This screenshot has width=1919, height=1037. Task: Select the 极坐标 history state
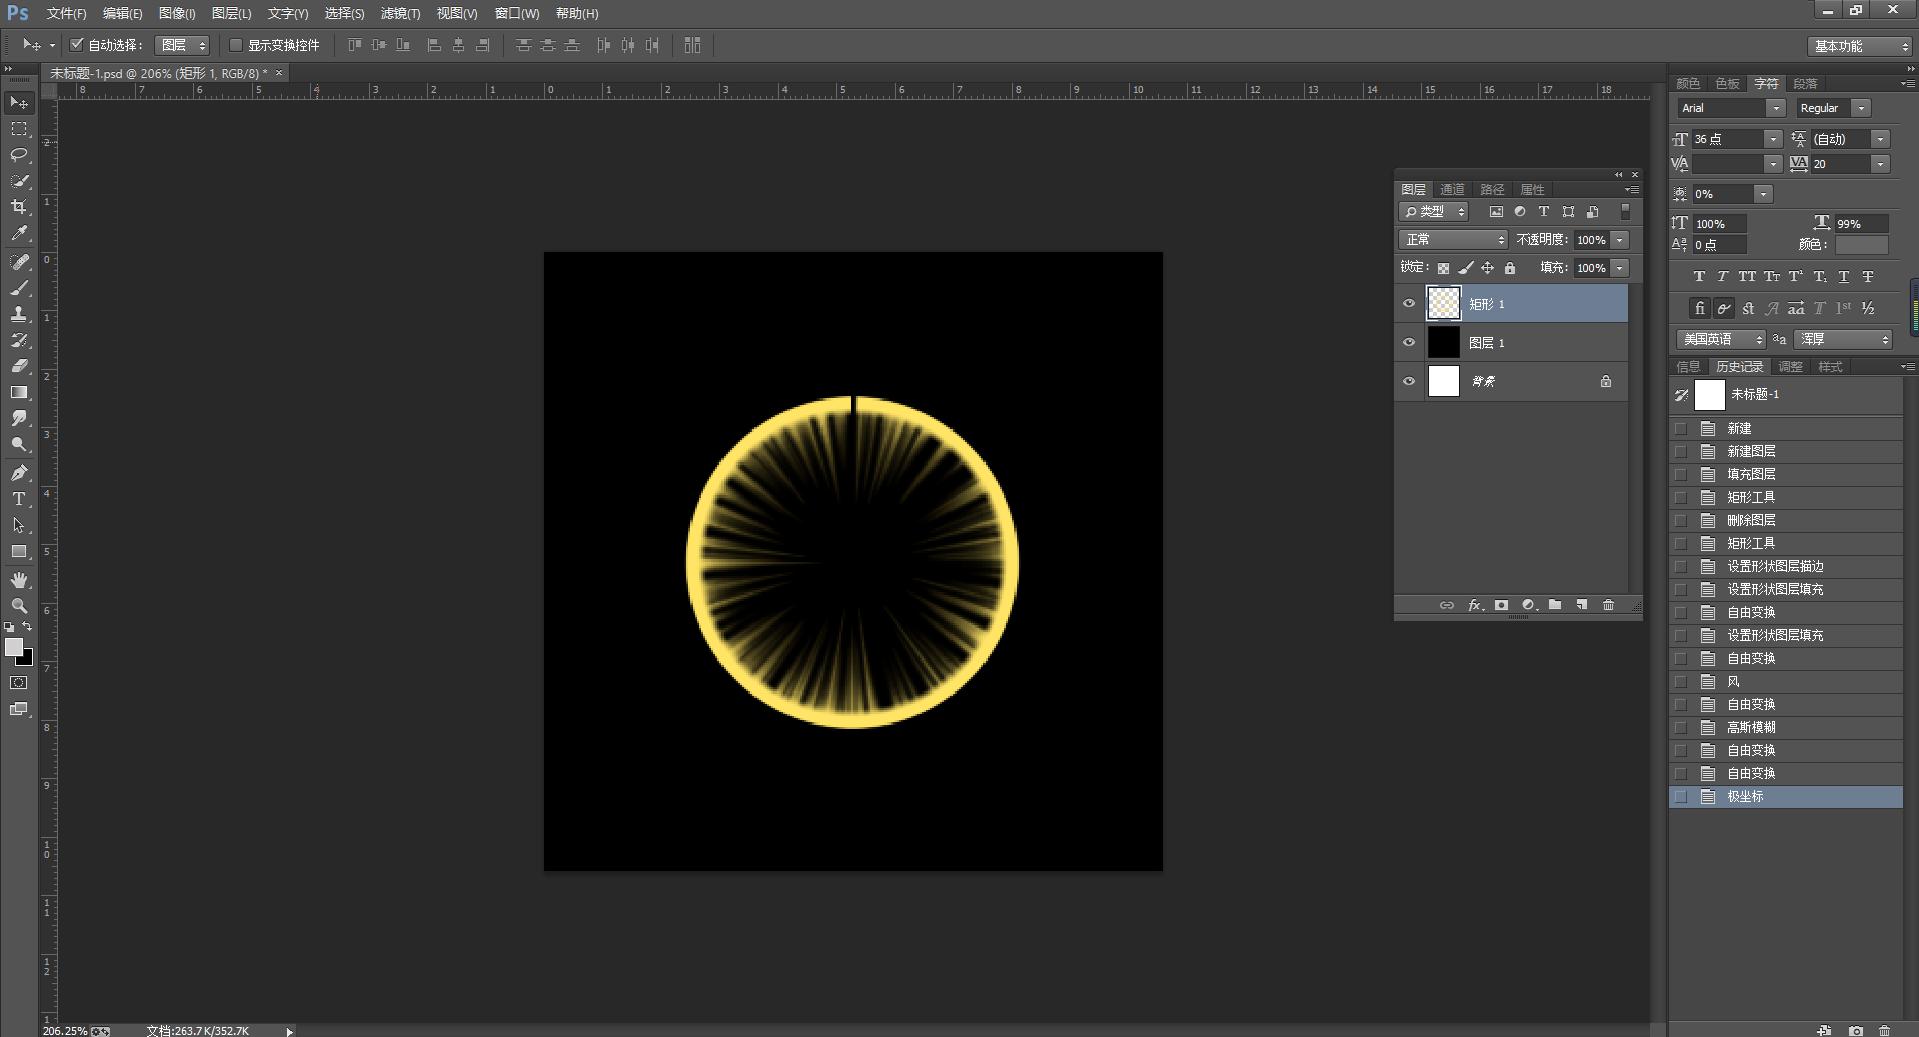click(x=1786, y=797)
